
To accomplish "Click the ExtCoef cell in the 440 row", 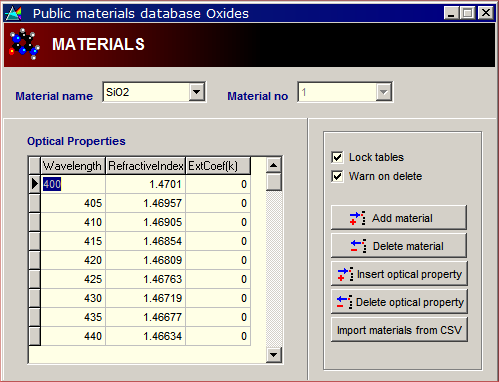I will pyautogui.click(x=218, y=336).
